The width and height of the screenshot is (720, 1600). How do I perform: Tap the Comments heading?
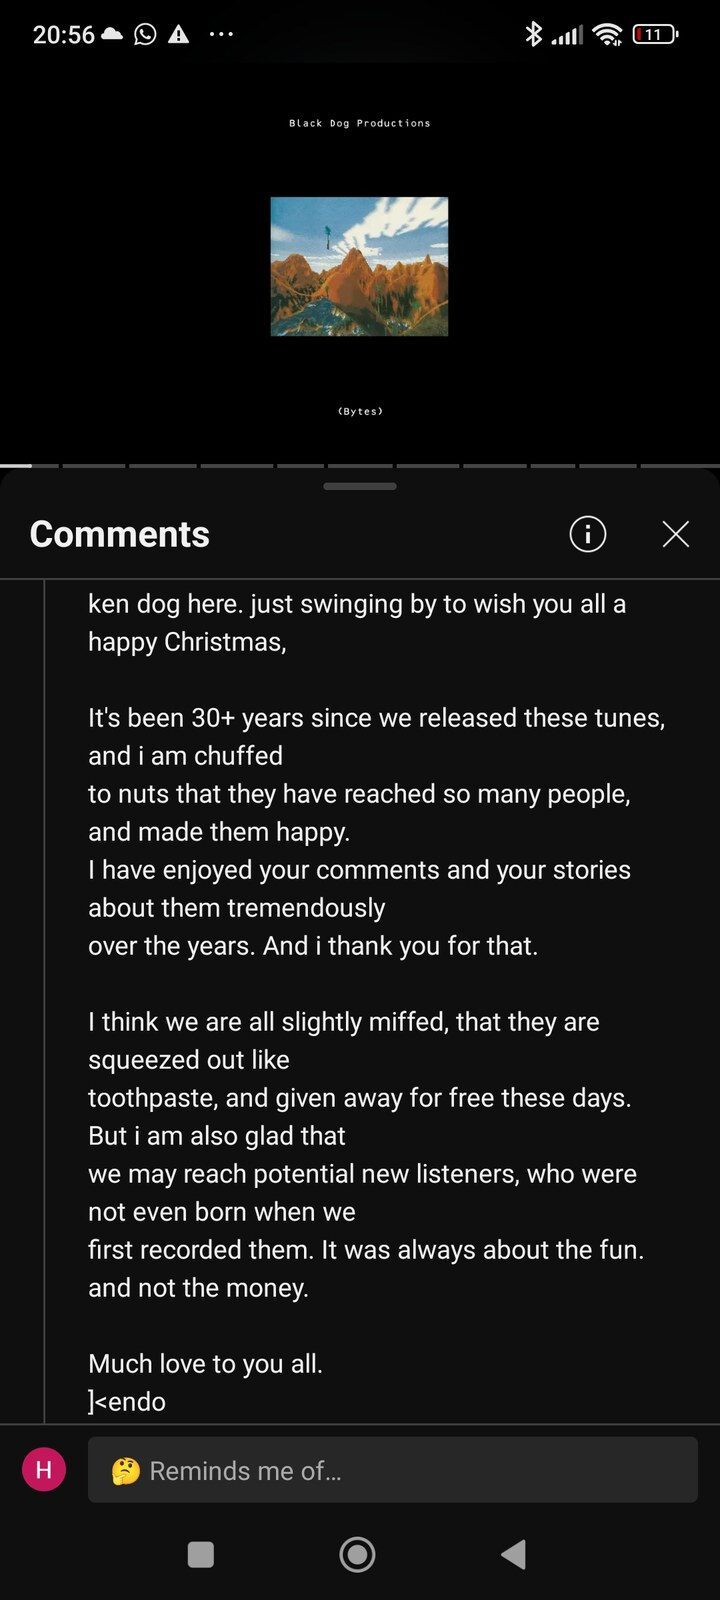click(x=120, y=534)
